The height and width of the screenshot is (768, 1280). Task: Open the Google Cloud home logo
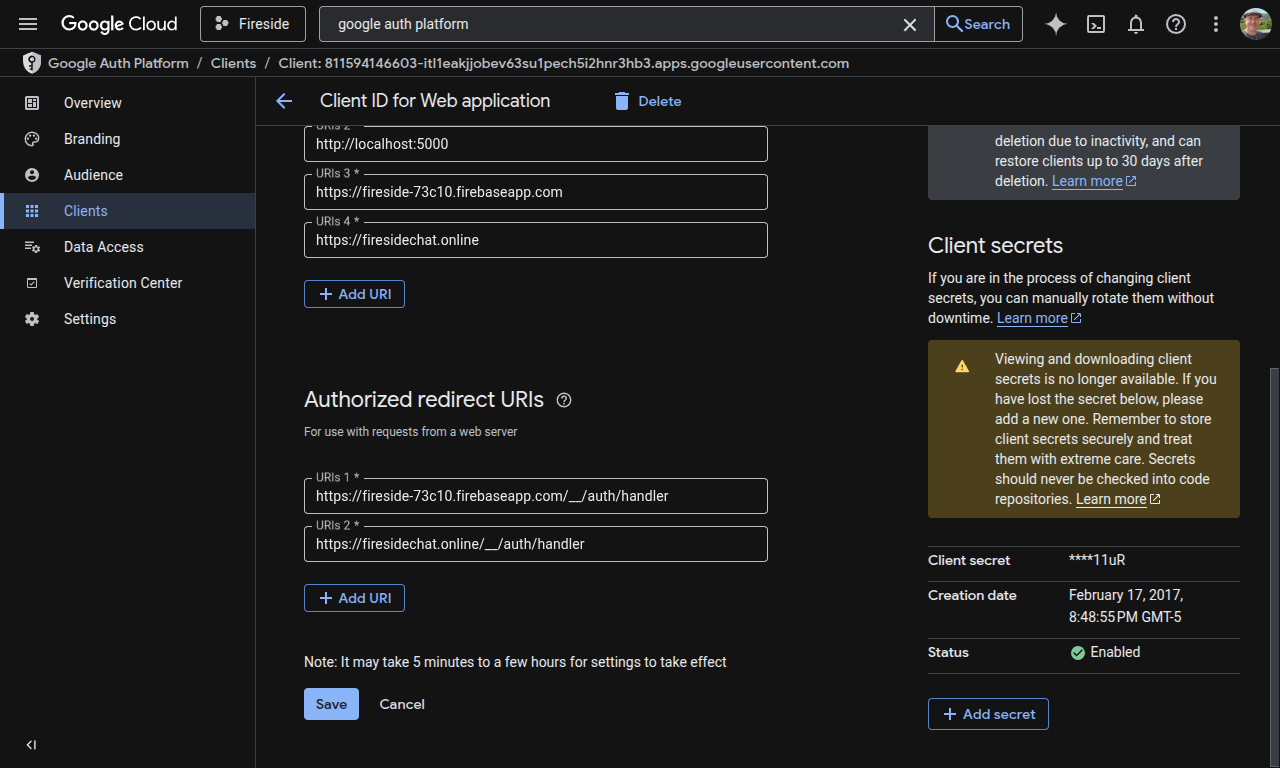tap(119, 23)
